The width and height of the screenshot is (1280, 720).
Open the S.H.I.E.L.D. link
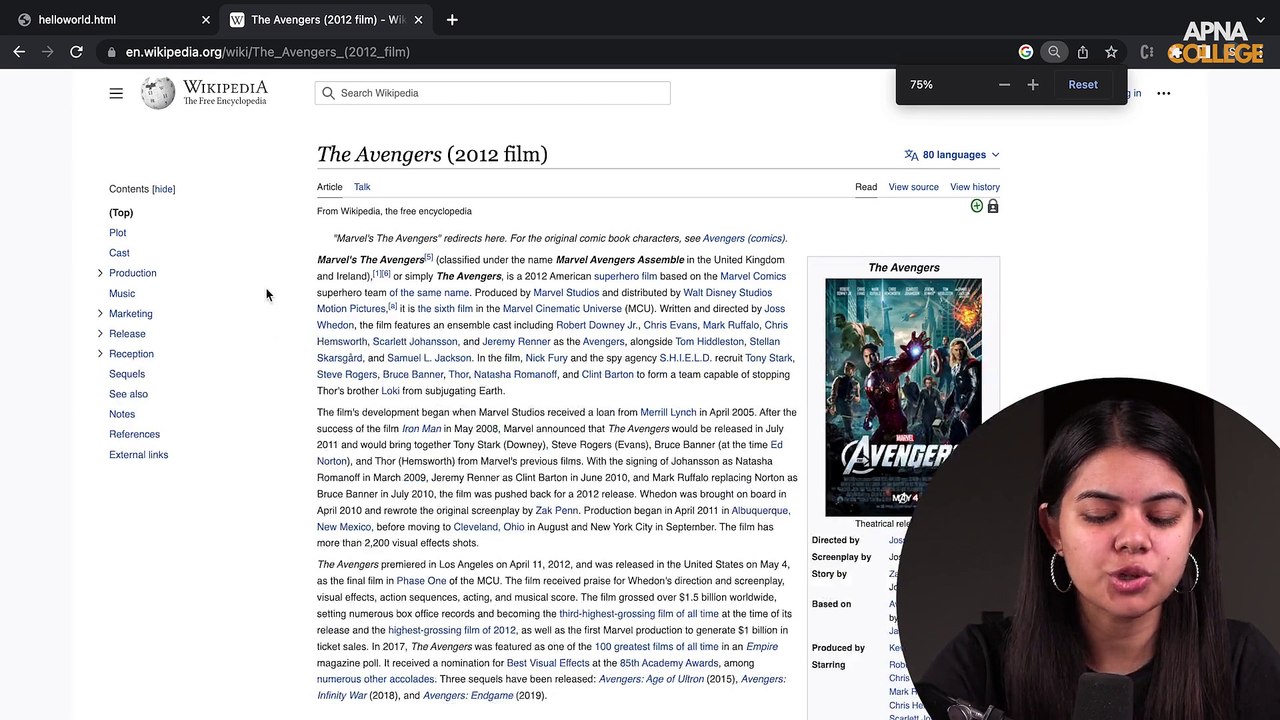[685, 358]
